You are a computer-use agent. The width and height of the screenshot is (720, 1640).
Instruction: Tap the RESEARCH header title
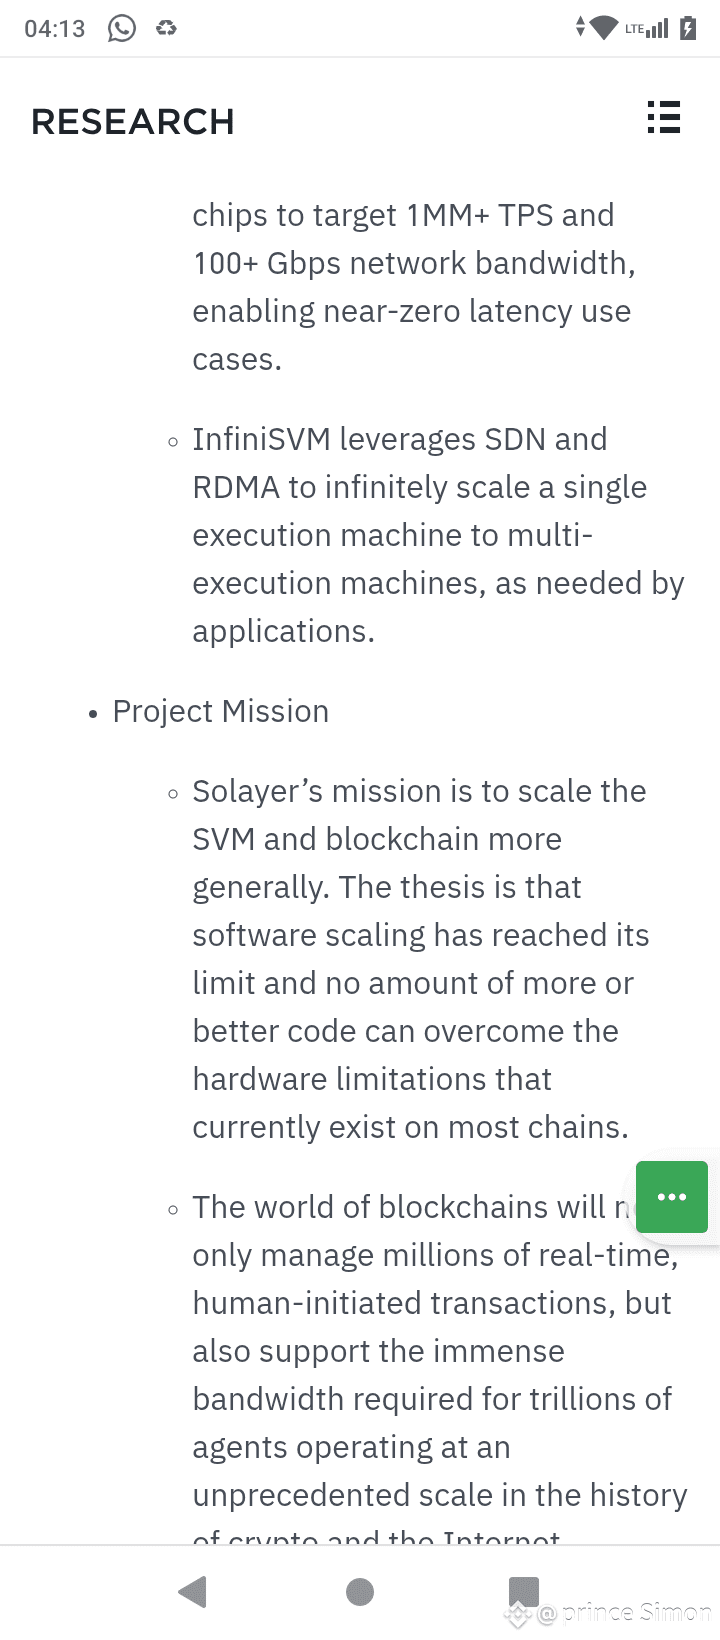click(x=133, y=122)
